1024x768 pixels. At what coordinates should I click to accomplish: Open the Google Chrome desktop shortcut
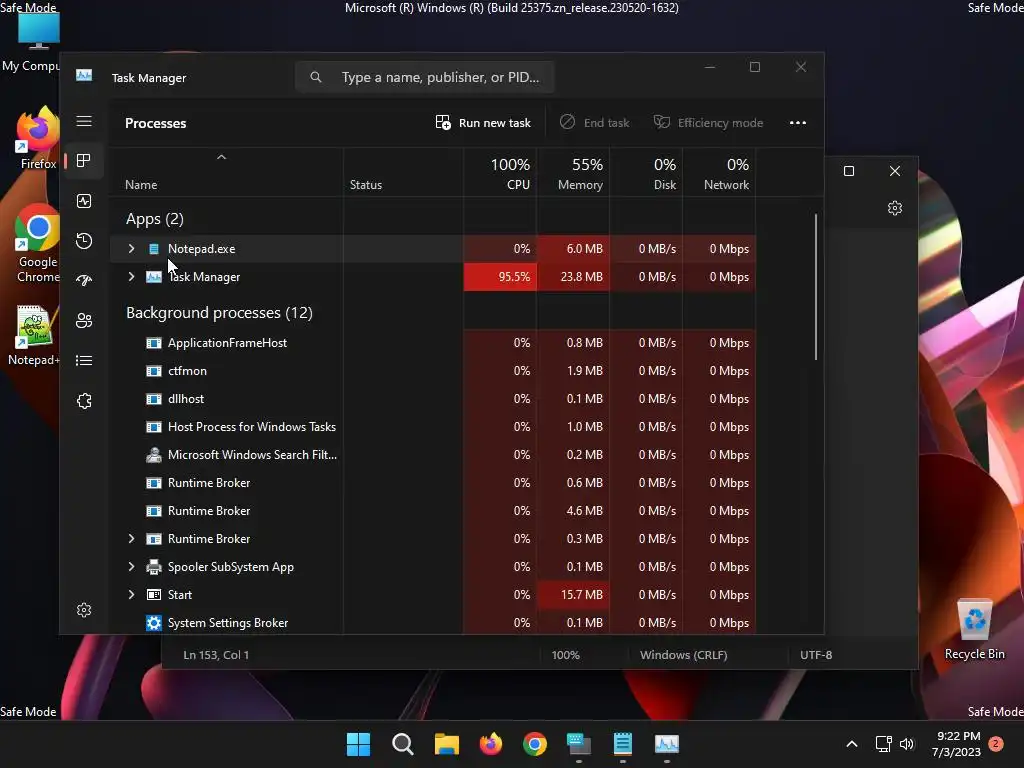pos(37,244)
